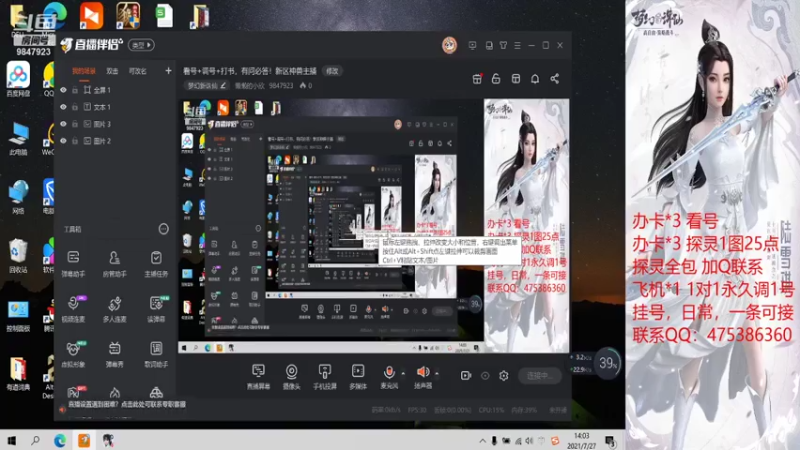Open toolbox tool with NEW badge right of 多人连麦
The height and width of the screenshot is (450, 800).
point(156,308)
